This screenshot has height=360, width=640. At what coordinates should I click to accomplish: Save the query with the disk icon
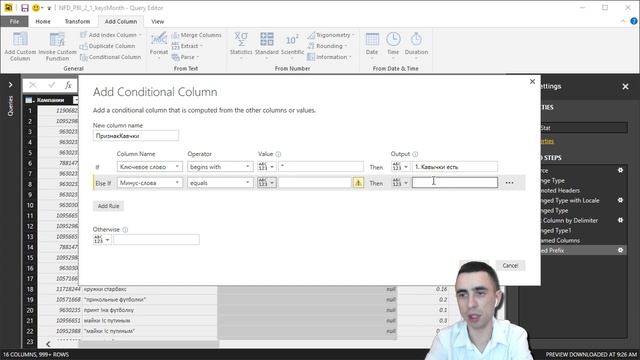(x=25, y=8)
